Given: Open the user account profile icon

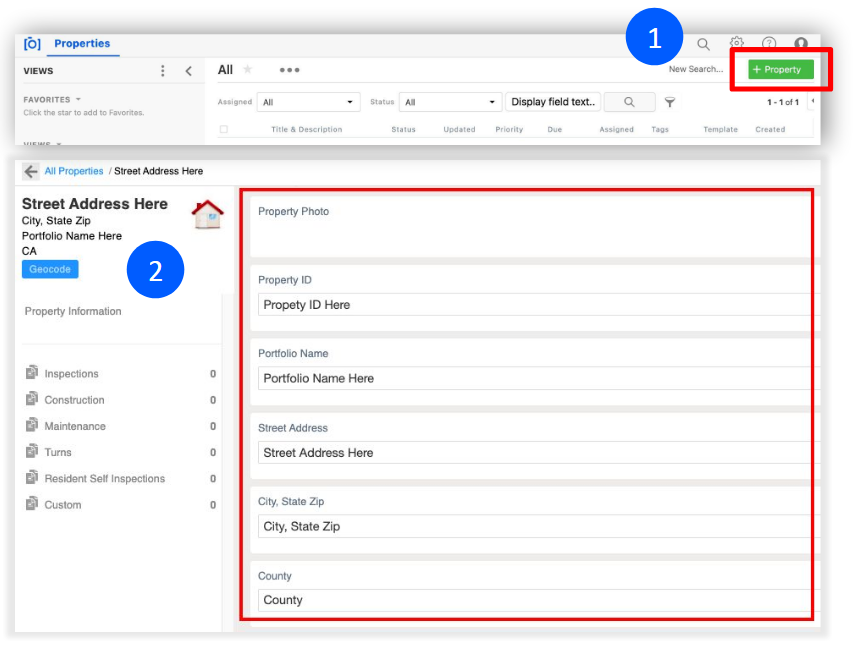Looking at the screenshot, I should (x=801, y=44).
